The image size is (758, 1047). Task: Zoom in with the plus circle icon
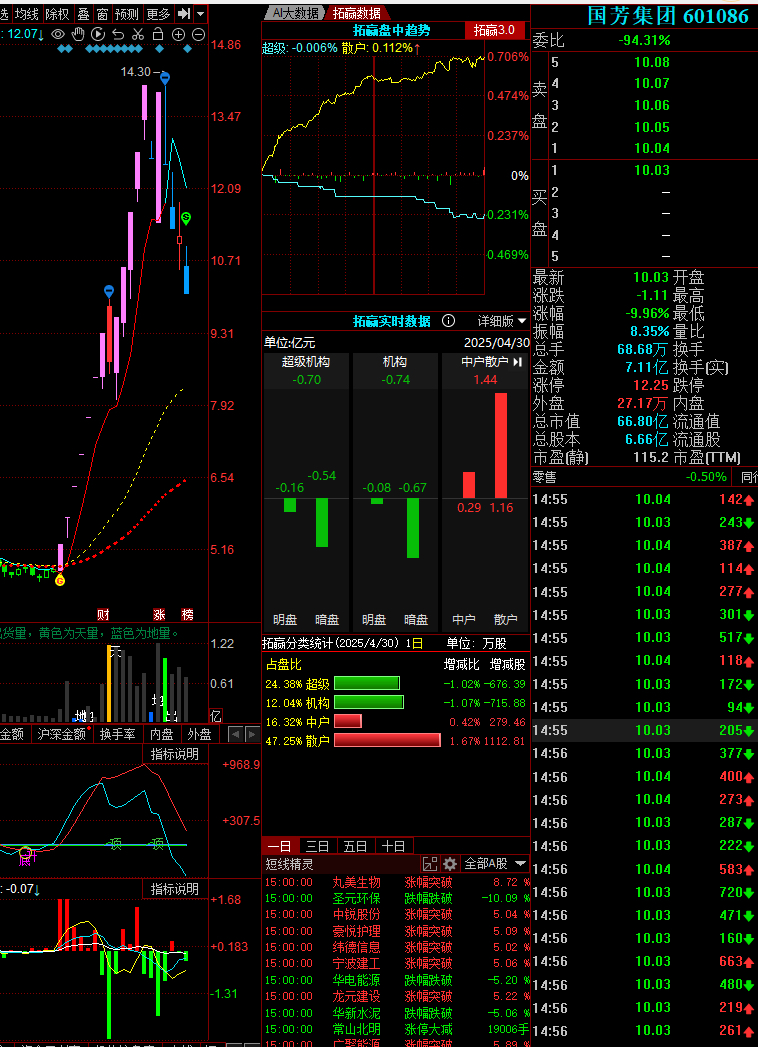[x=178, y=34]
